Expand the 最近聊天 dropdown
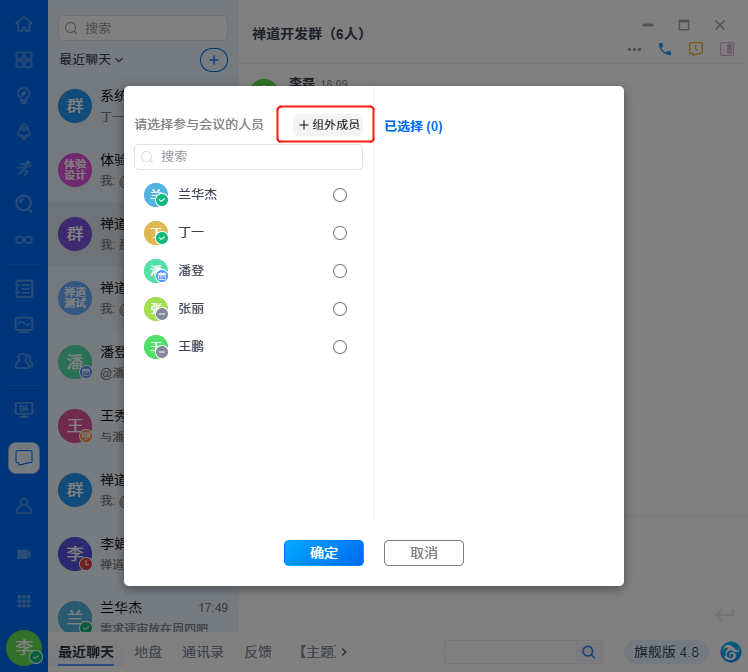748x672 pixels. [x=91, y=60]
